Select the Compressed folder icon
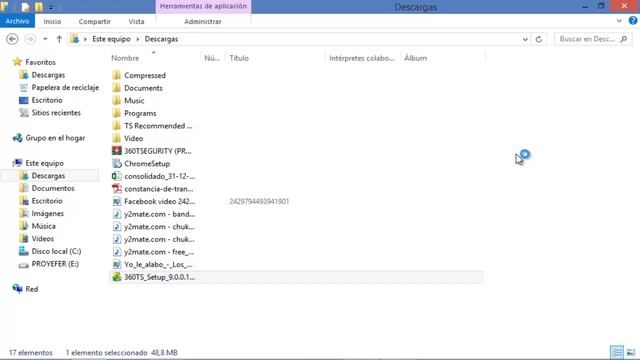Image resolution: width=640 pixels, height=360 pixels. [117, 75]
